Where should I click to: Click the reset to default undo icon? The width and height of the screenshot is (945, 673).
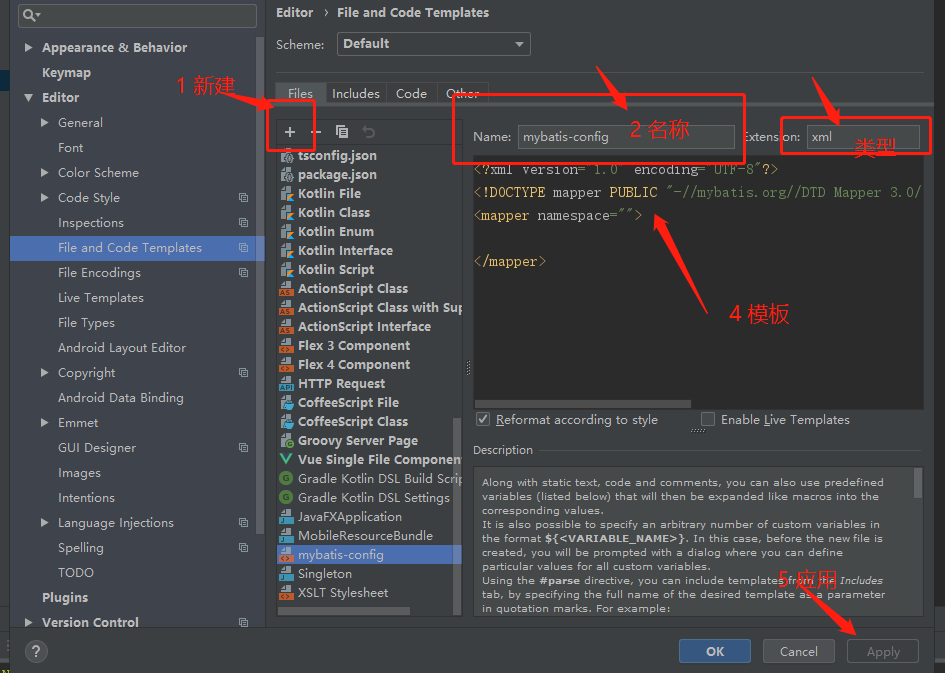368,132
